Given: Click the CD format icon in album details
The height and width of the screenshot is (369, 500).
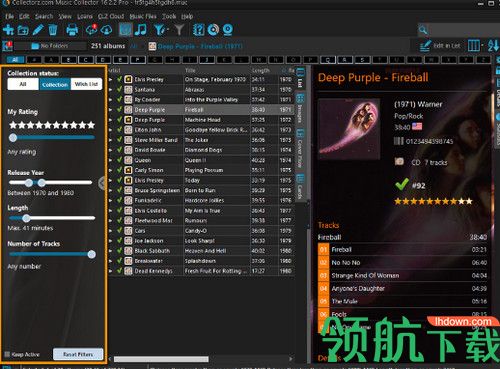Looking at the screenshot, I should (x=399, y=162).
